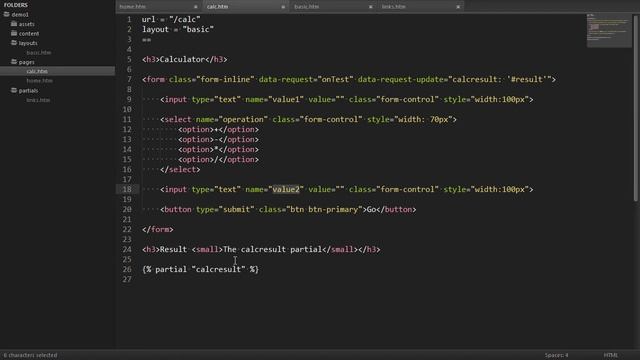
Task: Open basic.htm in the sidebar tree
Action: [x=39, y=53]
